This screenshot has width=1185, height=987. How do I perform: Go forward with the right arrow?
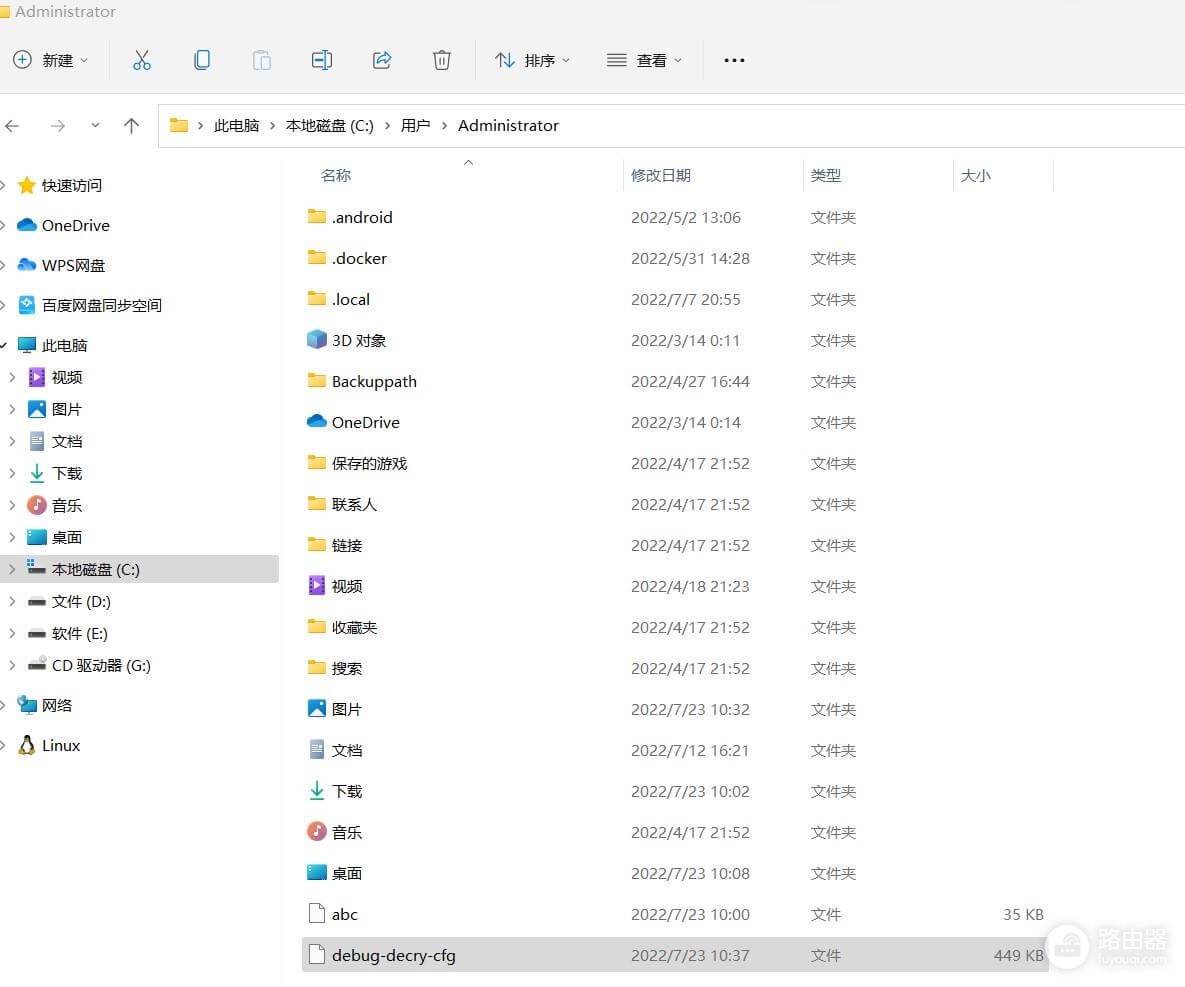pyautogui.click(x=57, y=126)
